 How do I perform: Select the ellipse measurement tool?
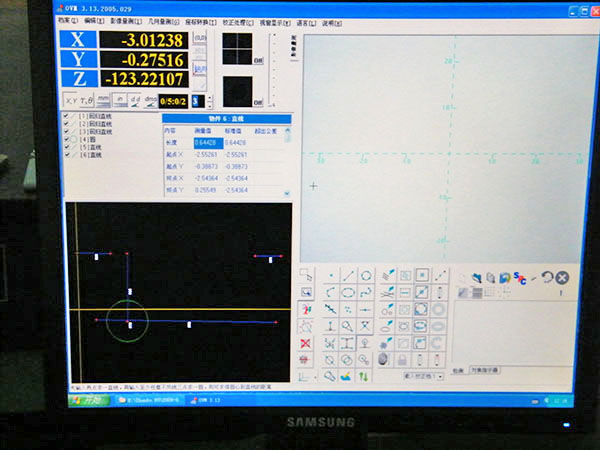click(348, 292)
